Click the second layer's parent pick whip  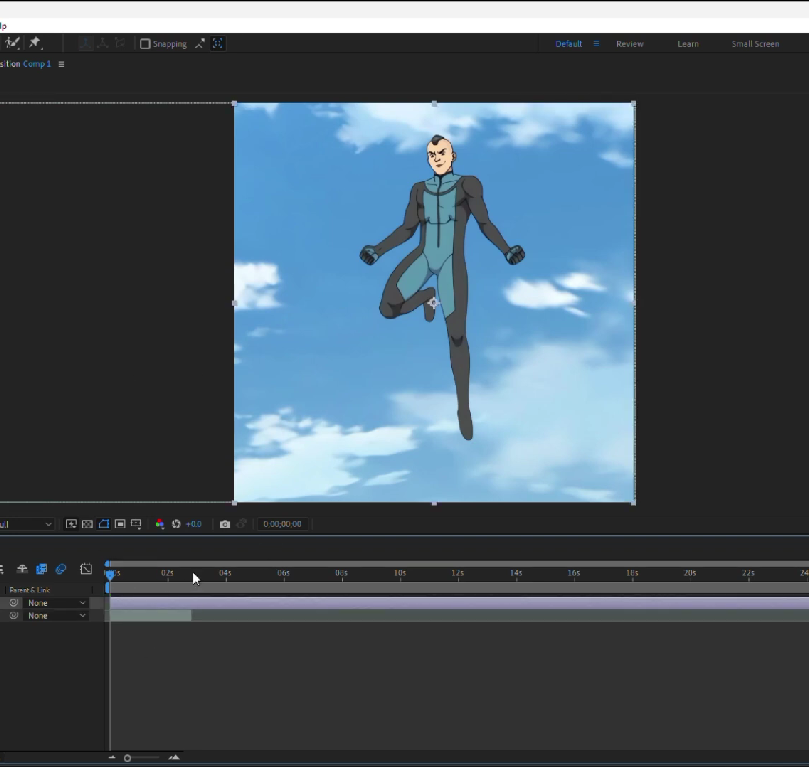pos(14,616)
